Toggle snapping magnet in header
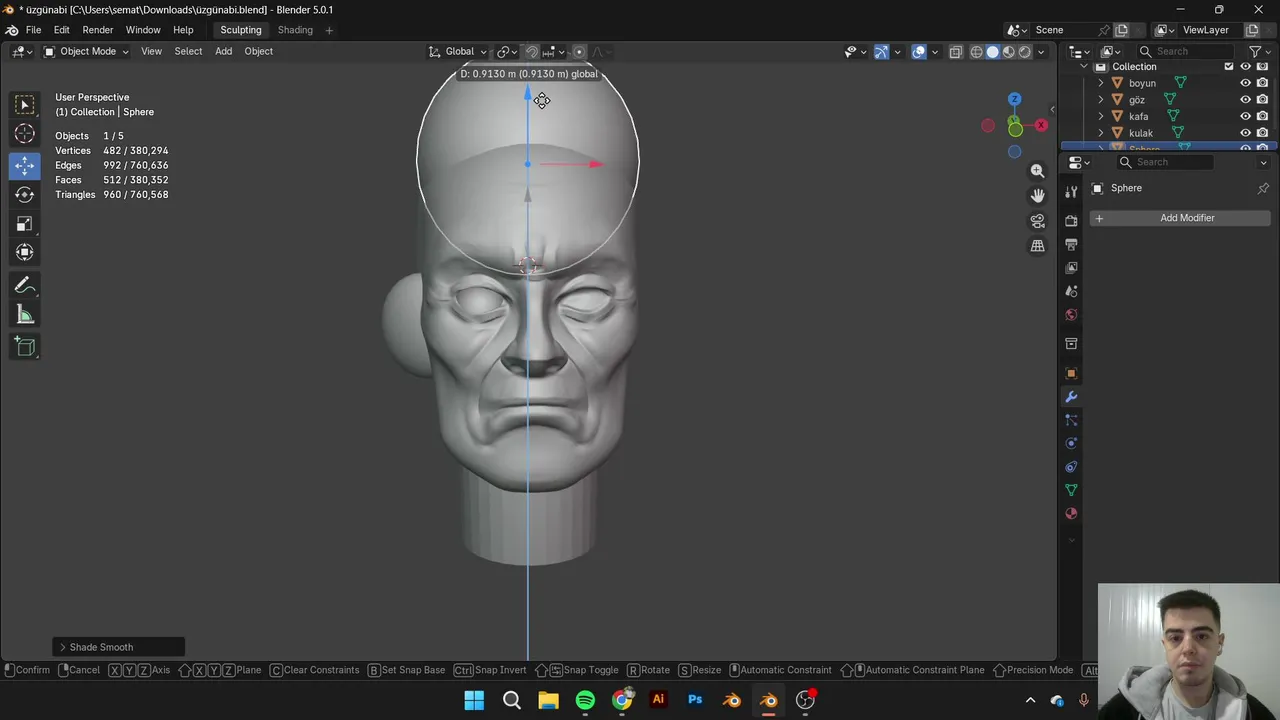The width and height of the screenshot is (1280, 720). pos(532,52)
